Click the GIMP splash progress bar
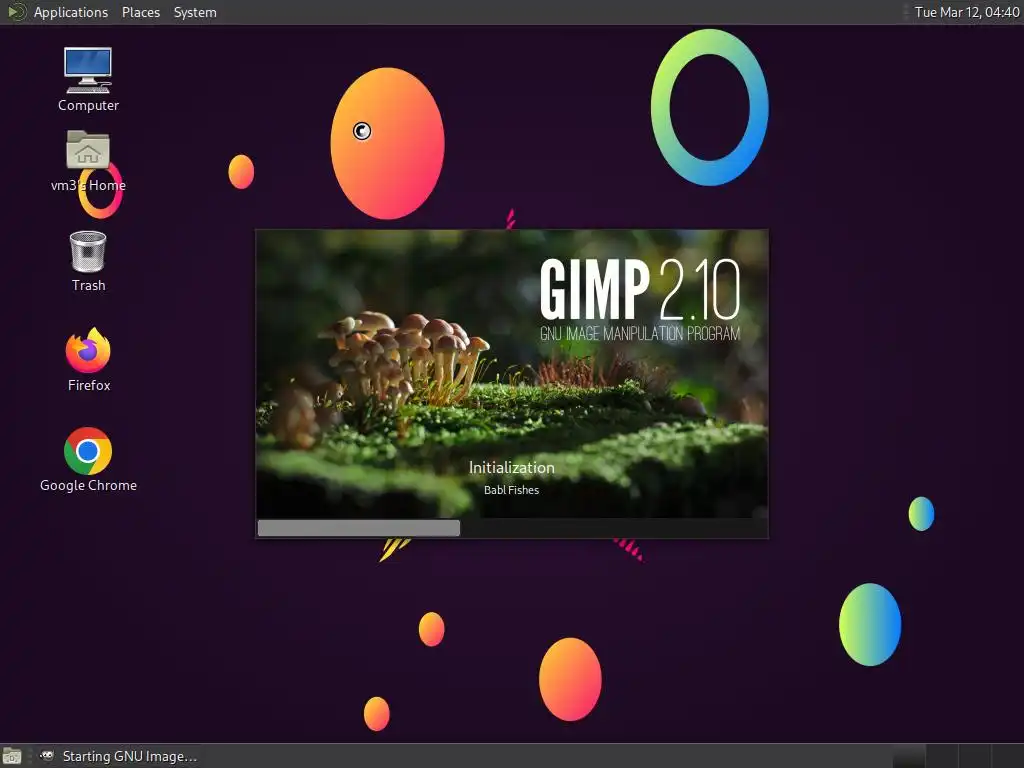The image size is (1024, 768). 511,528
